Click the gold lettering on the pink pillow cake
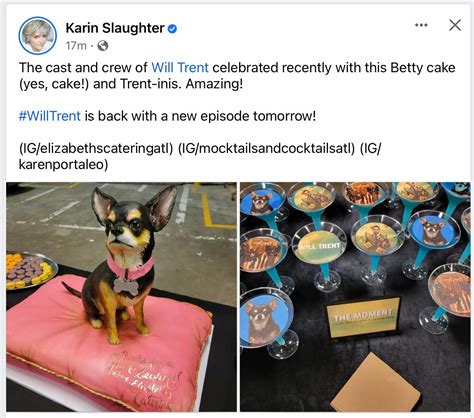 (x=142, y=380)
